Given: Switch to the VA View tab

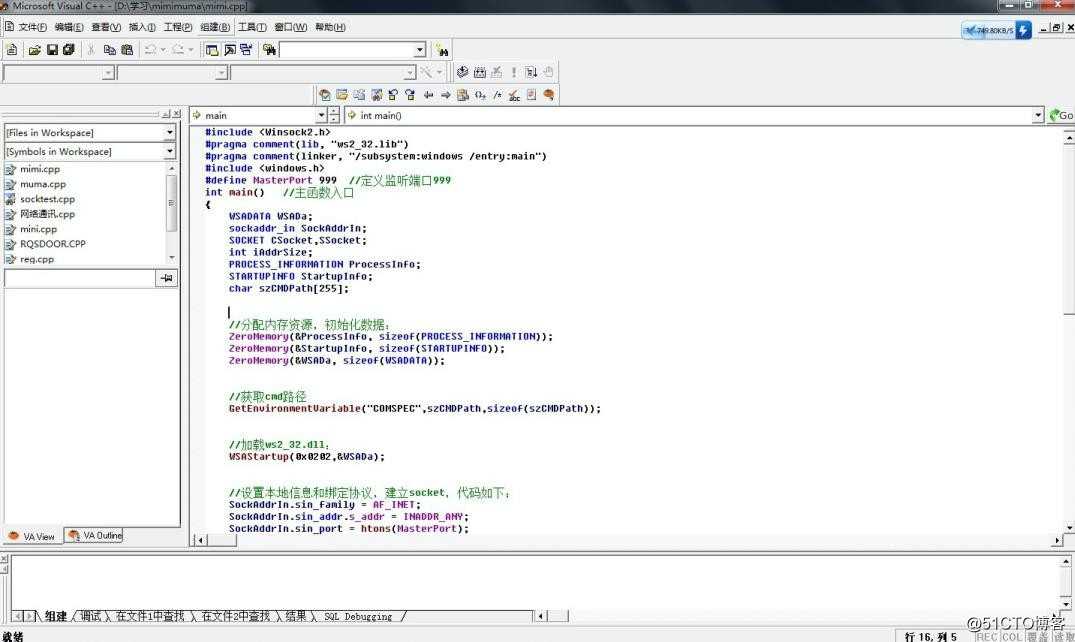Looking at the screenshot, I should point(32,536).
